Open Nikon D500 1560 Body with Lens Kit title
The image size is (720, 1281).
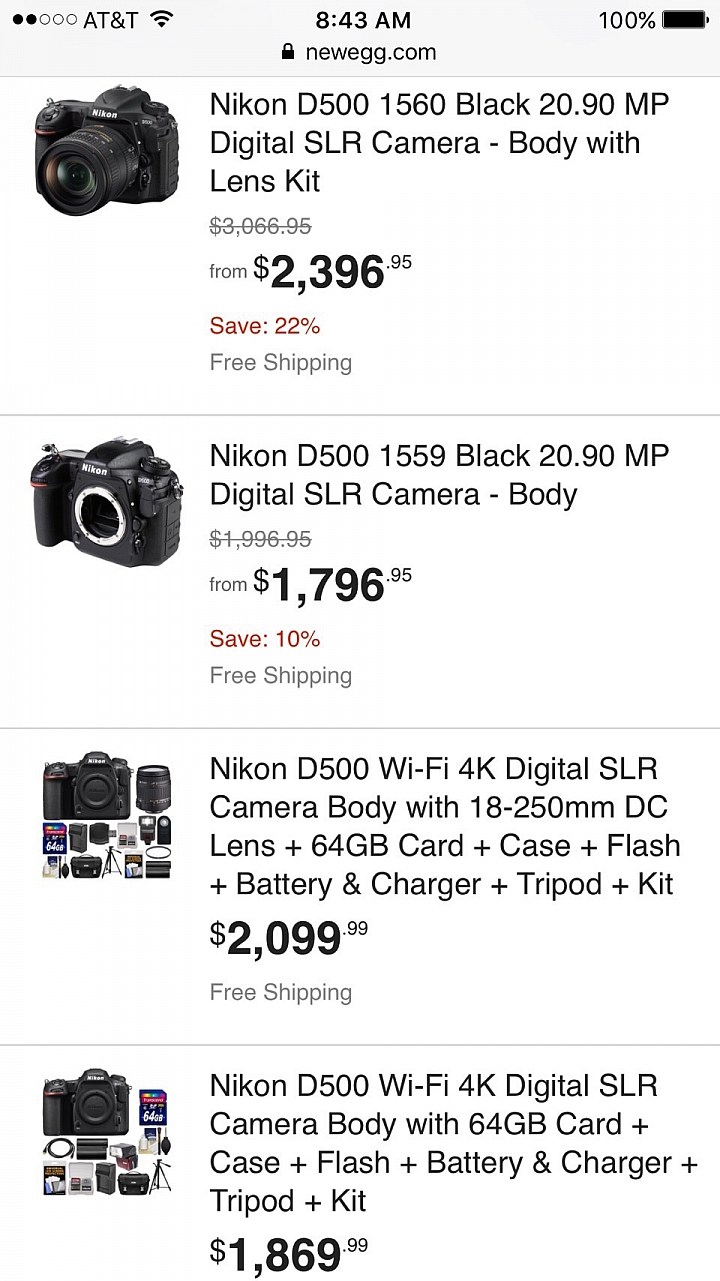coord(439,143)
